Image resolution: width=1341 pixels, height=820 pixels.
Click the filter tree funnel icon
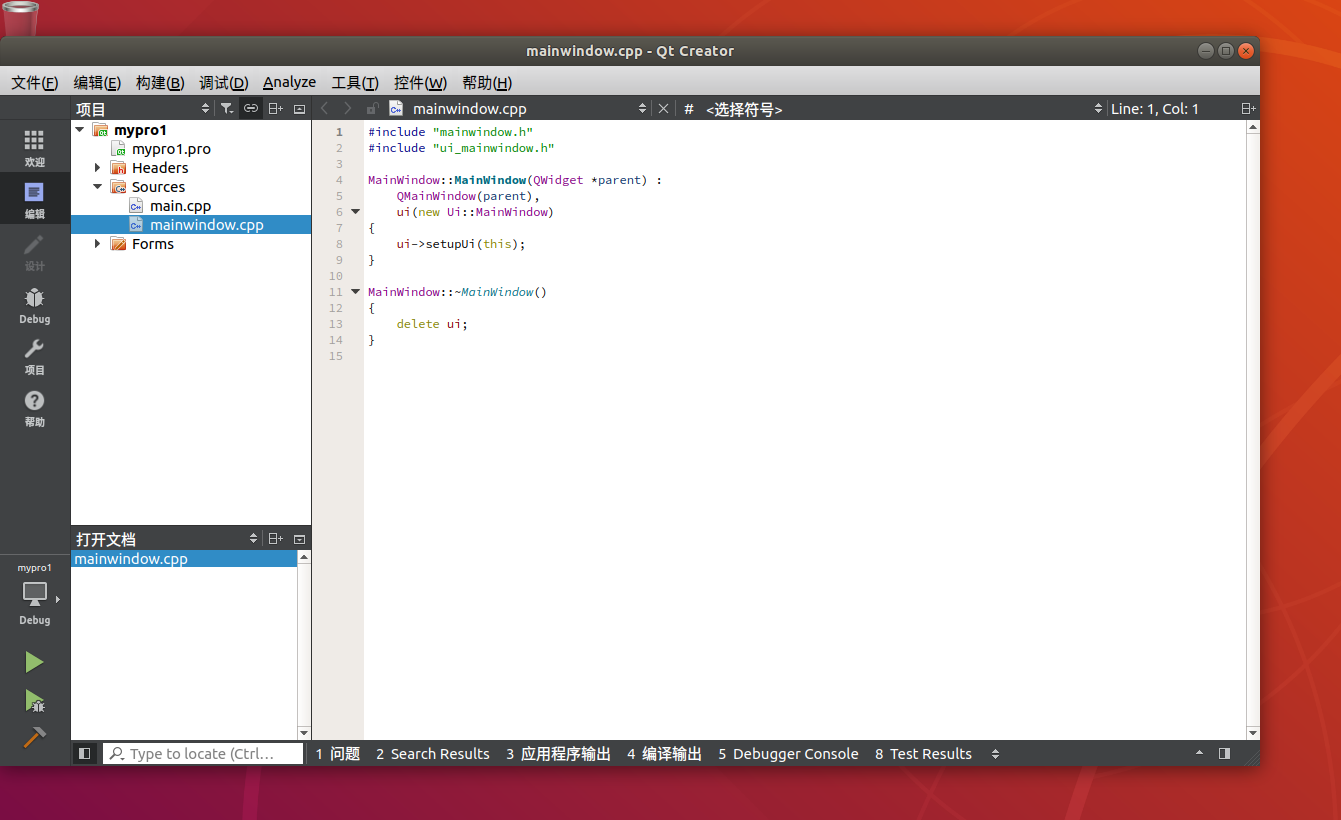pyautogui.click(x=227, y=108)
